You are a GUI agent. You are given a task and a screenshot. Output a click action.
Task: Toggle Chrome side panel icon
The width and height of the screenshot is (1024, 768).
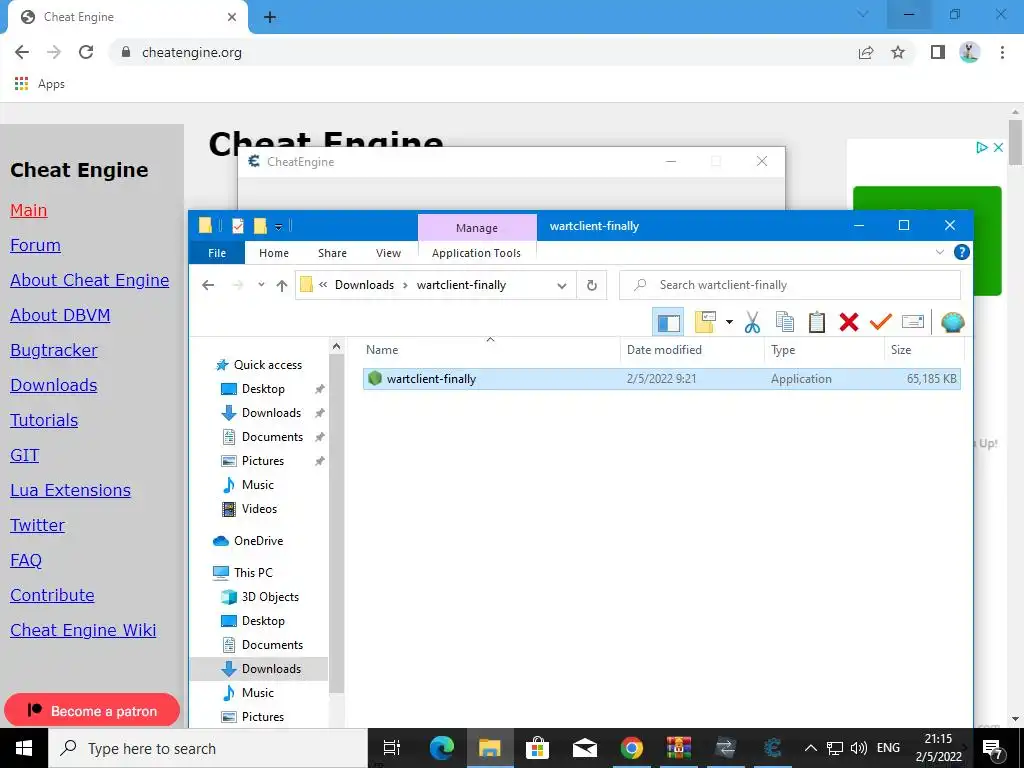point(938,52)
